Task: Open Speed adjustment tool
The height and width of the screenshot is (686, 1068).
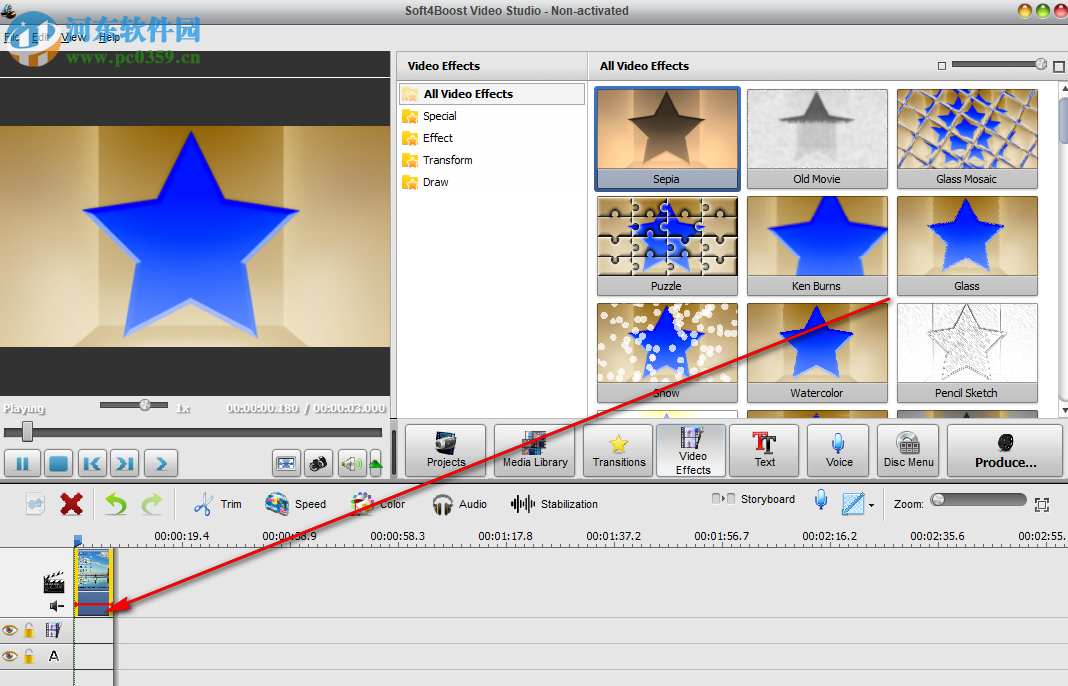Action: pos(295,504)
